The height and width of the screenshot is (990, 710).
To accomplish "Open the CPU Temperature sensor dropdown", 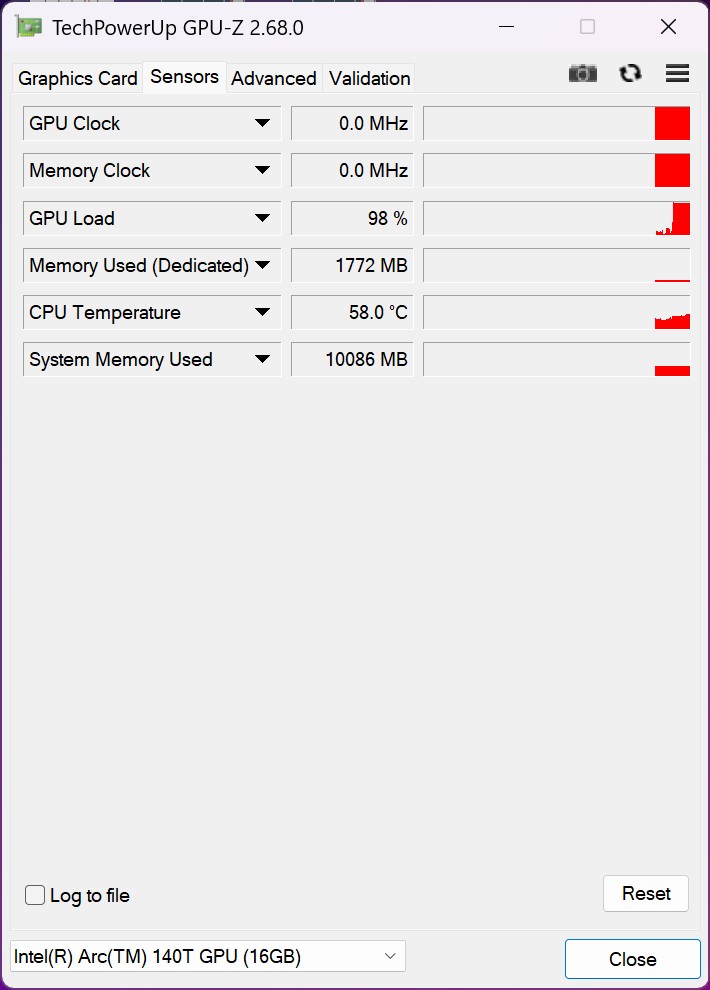I will [262, 312].
